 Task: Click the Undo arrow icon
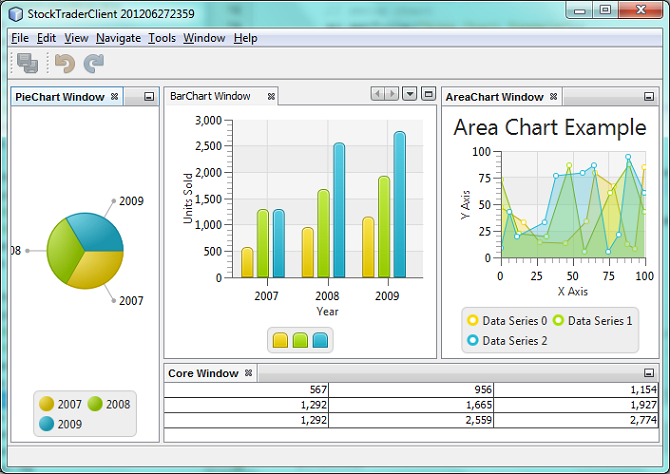coord(65,64)
